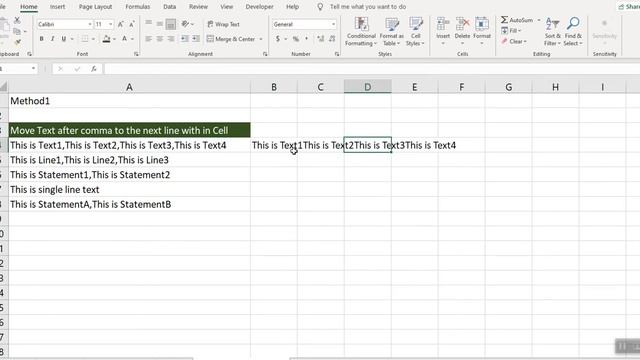Click the Format Painter brush icon
The width and height of the screenshot is (640, 360).
pos(17,42)
